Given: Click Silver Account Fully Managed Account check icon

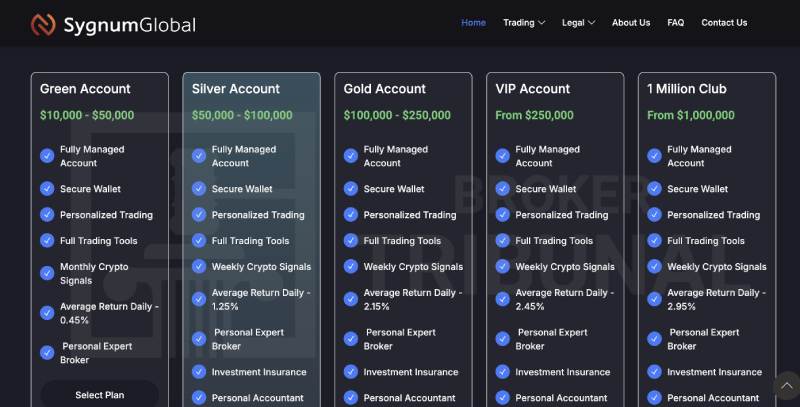Looking at the screenshot, I should pos(199,156).
